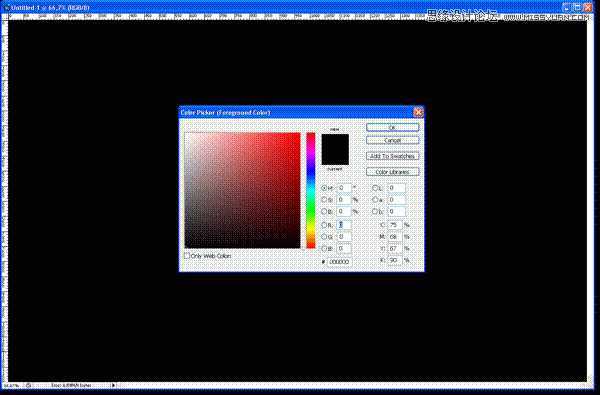
Task: Click the Lab a value field
Action: [x=396, y=199]
